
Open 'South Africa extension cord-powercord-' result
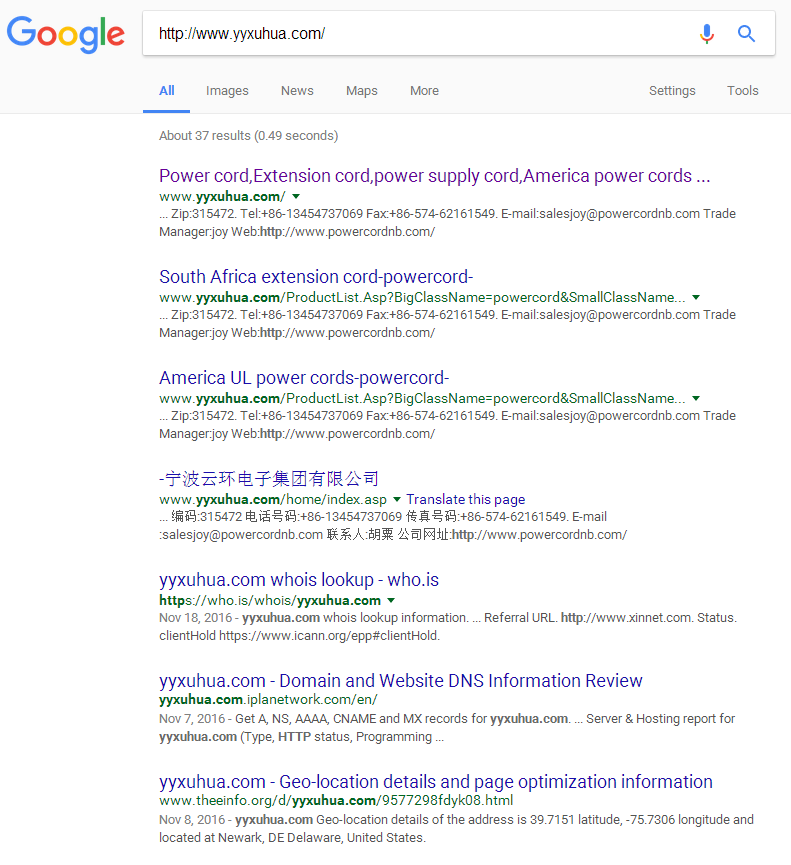pos(316,276)
